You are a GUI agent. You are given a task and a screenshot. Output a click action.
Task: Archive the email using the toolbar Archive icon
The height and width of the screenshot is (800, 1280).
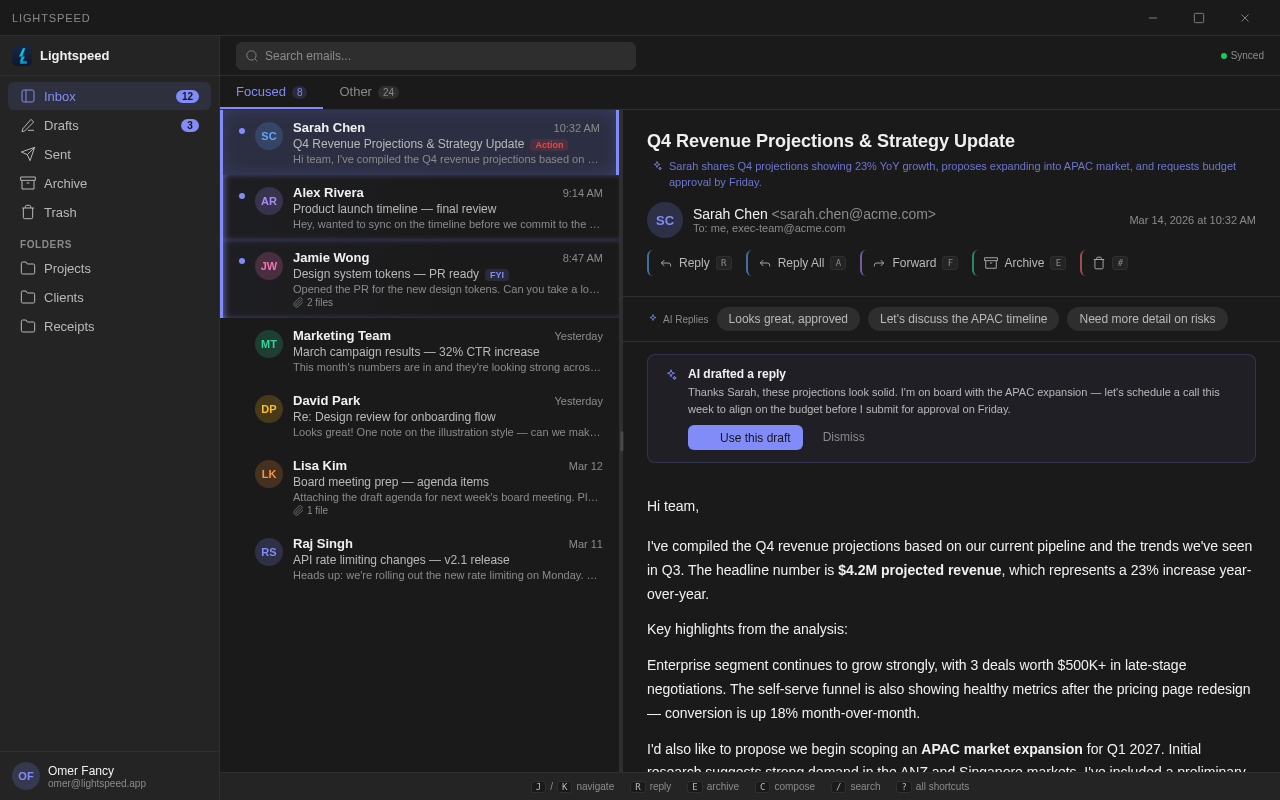tap(990, 262)
